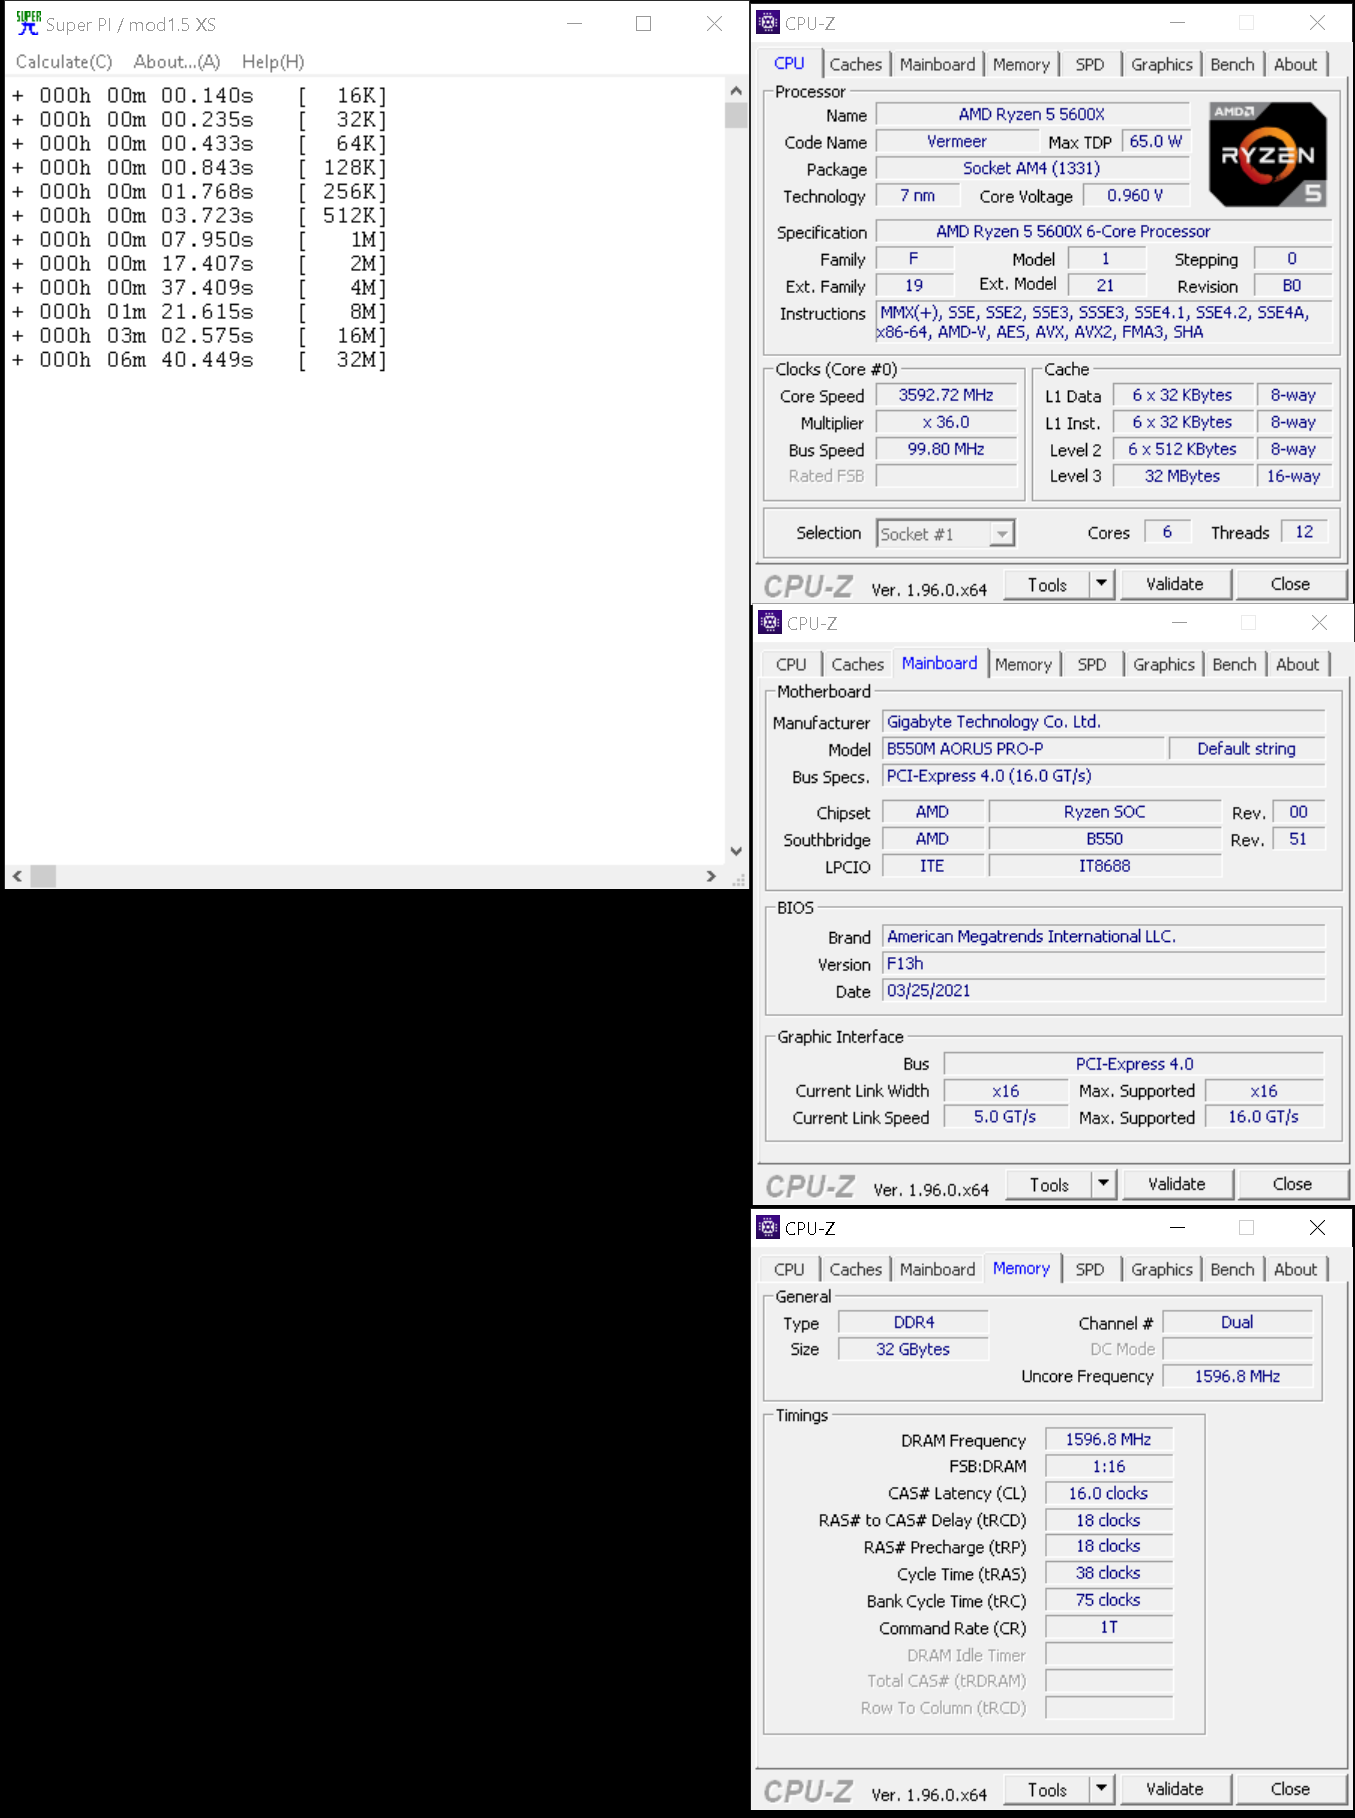
Task: Click the CPU-Z icon in the Memory window title bar
Action: pyautogui.click(x=768, y=1227)
